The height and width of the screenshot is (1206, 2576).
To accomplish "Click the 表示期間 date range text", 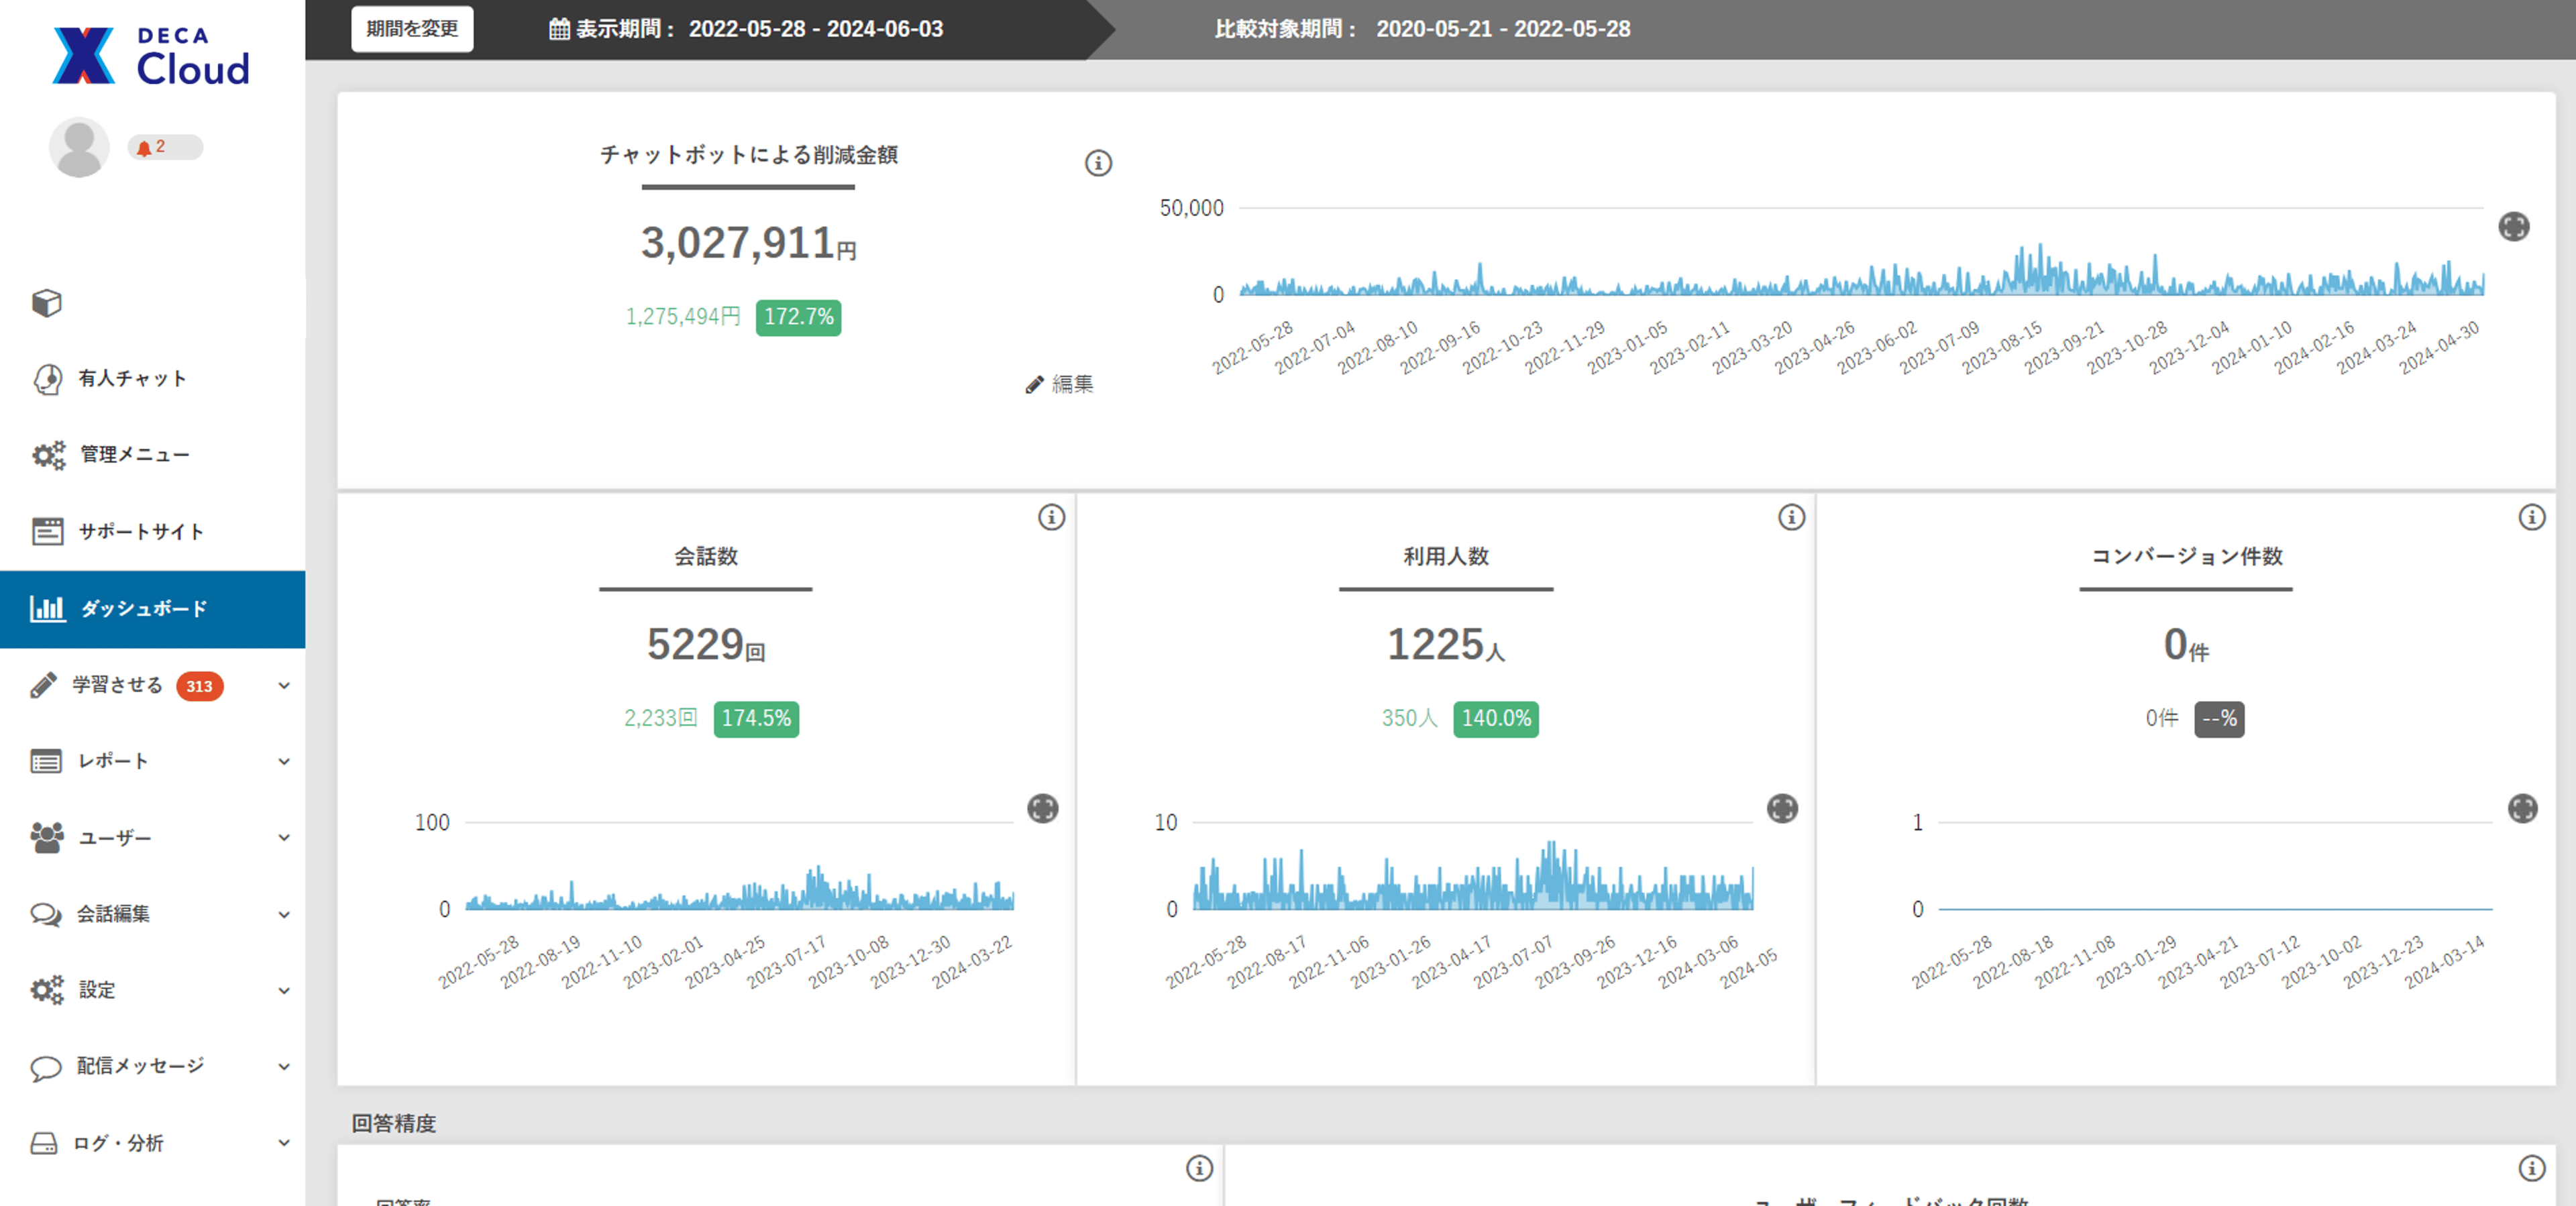I will [816, 29].
